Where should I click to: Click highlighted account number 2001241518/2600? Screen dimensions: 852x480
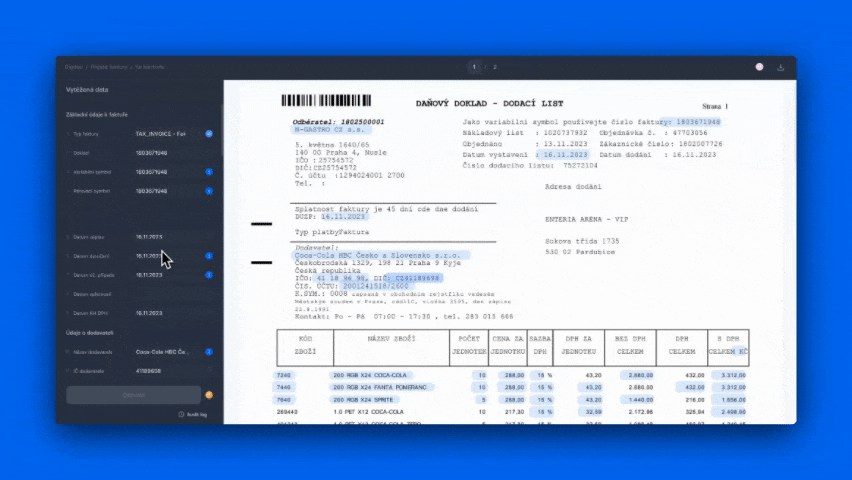[375, 285]
